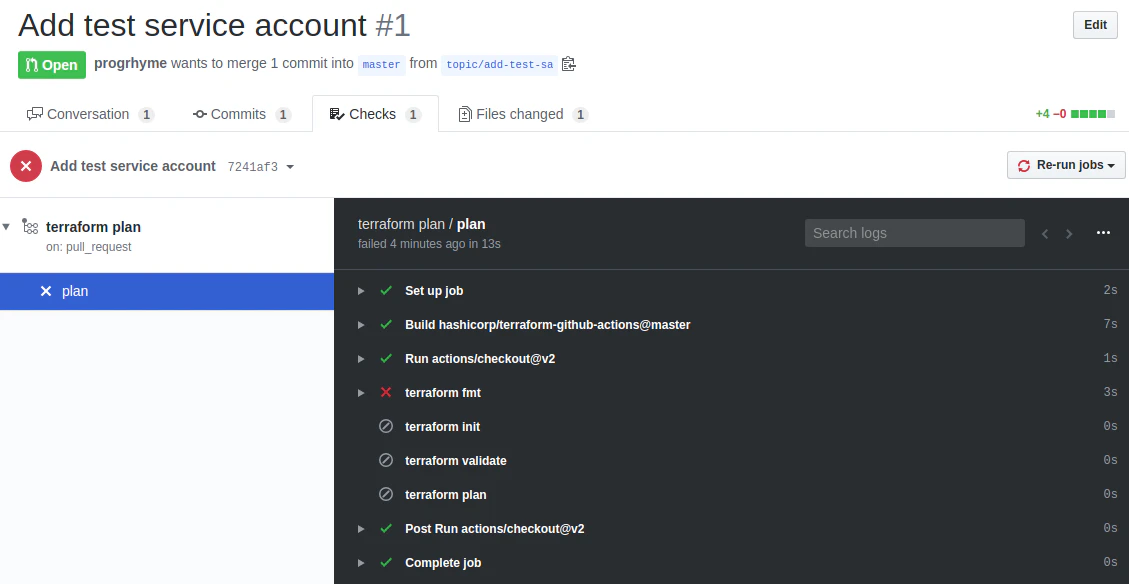Click the red failed status icon
The image size is (1129, 584).
coord(26,166)
